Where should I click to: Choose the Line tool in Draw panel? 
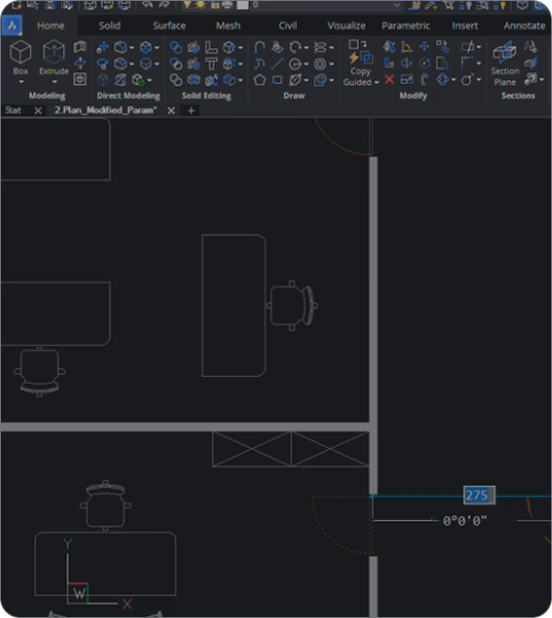tap(277, 63)
